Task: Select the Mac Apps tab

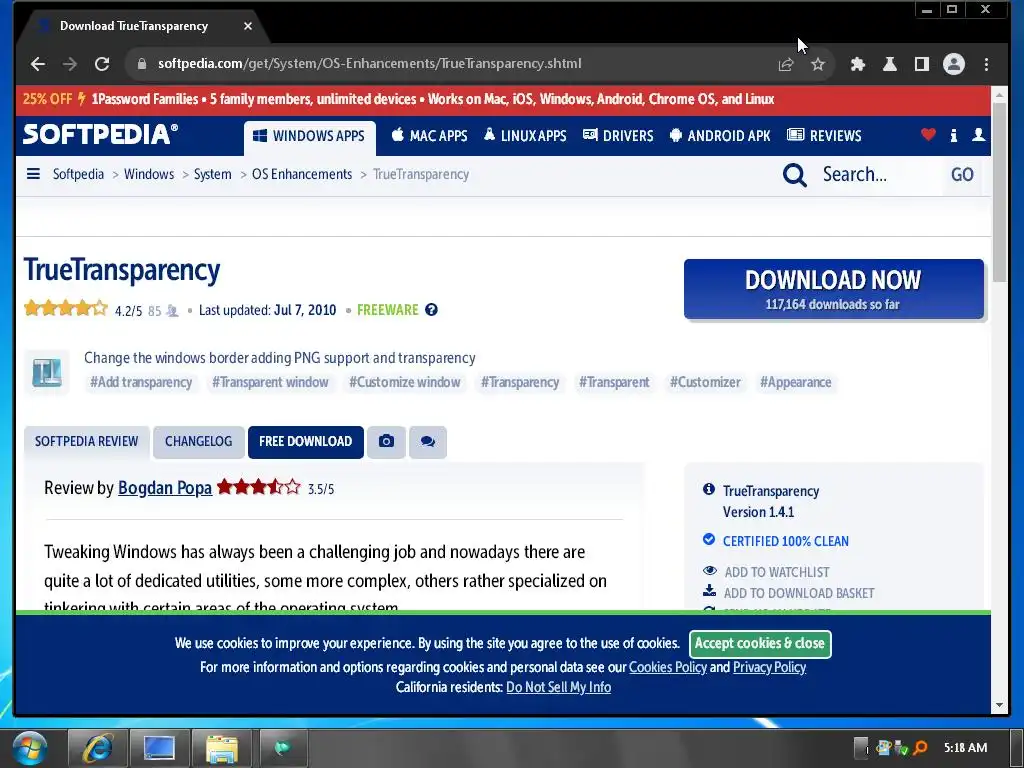Action: pos(429,136)
